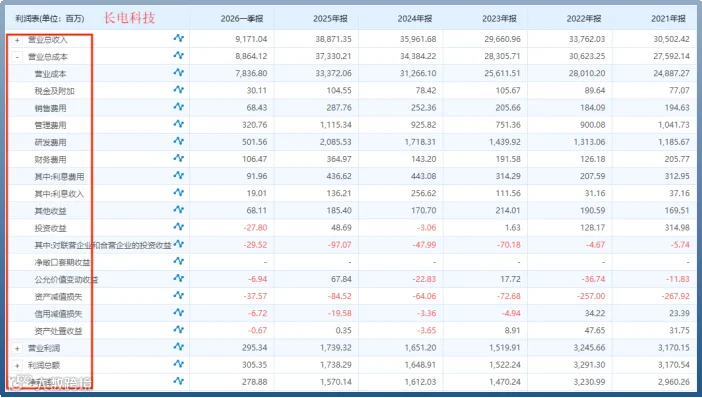Click trend icon beside 其中:利息费用
The width and height of the screenshot is (702, 398).
click(x=179, y=175)
